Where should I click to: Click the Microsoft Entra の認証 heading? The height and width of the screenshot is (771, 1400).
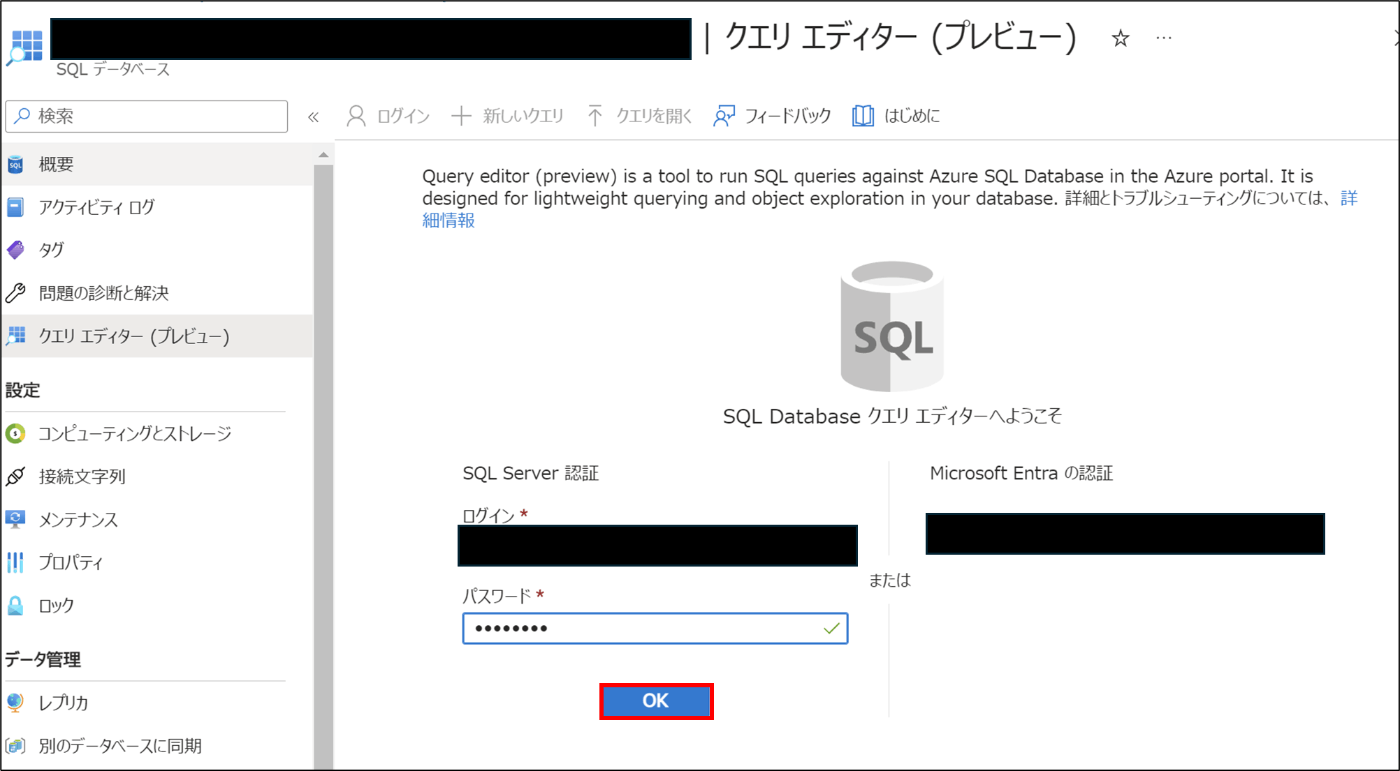(1021, 473)
